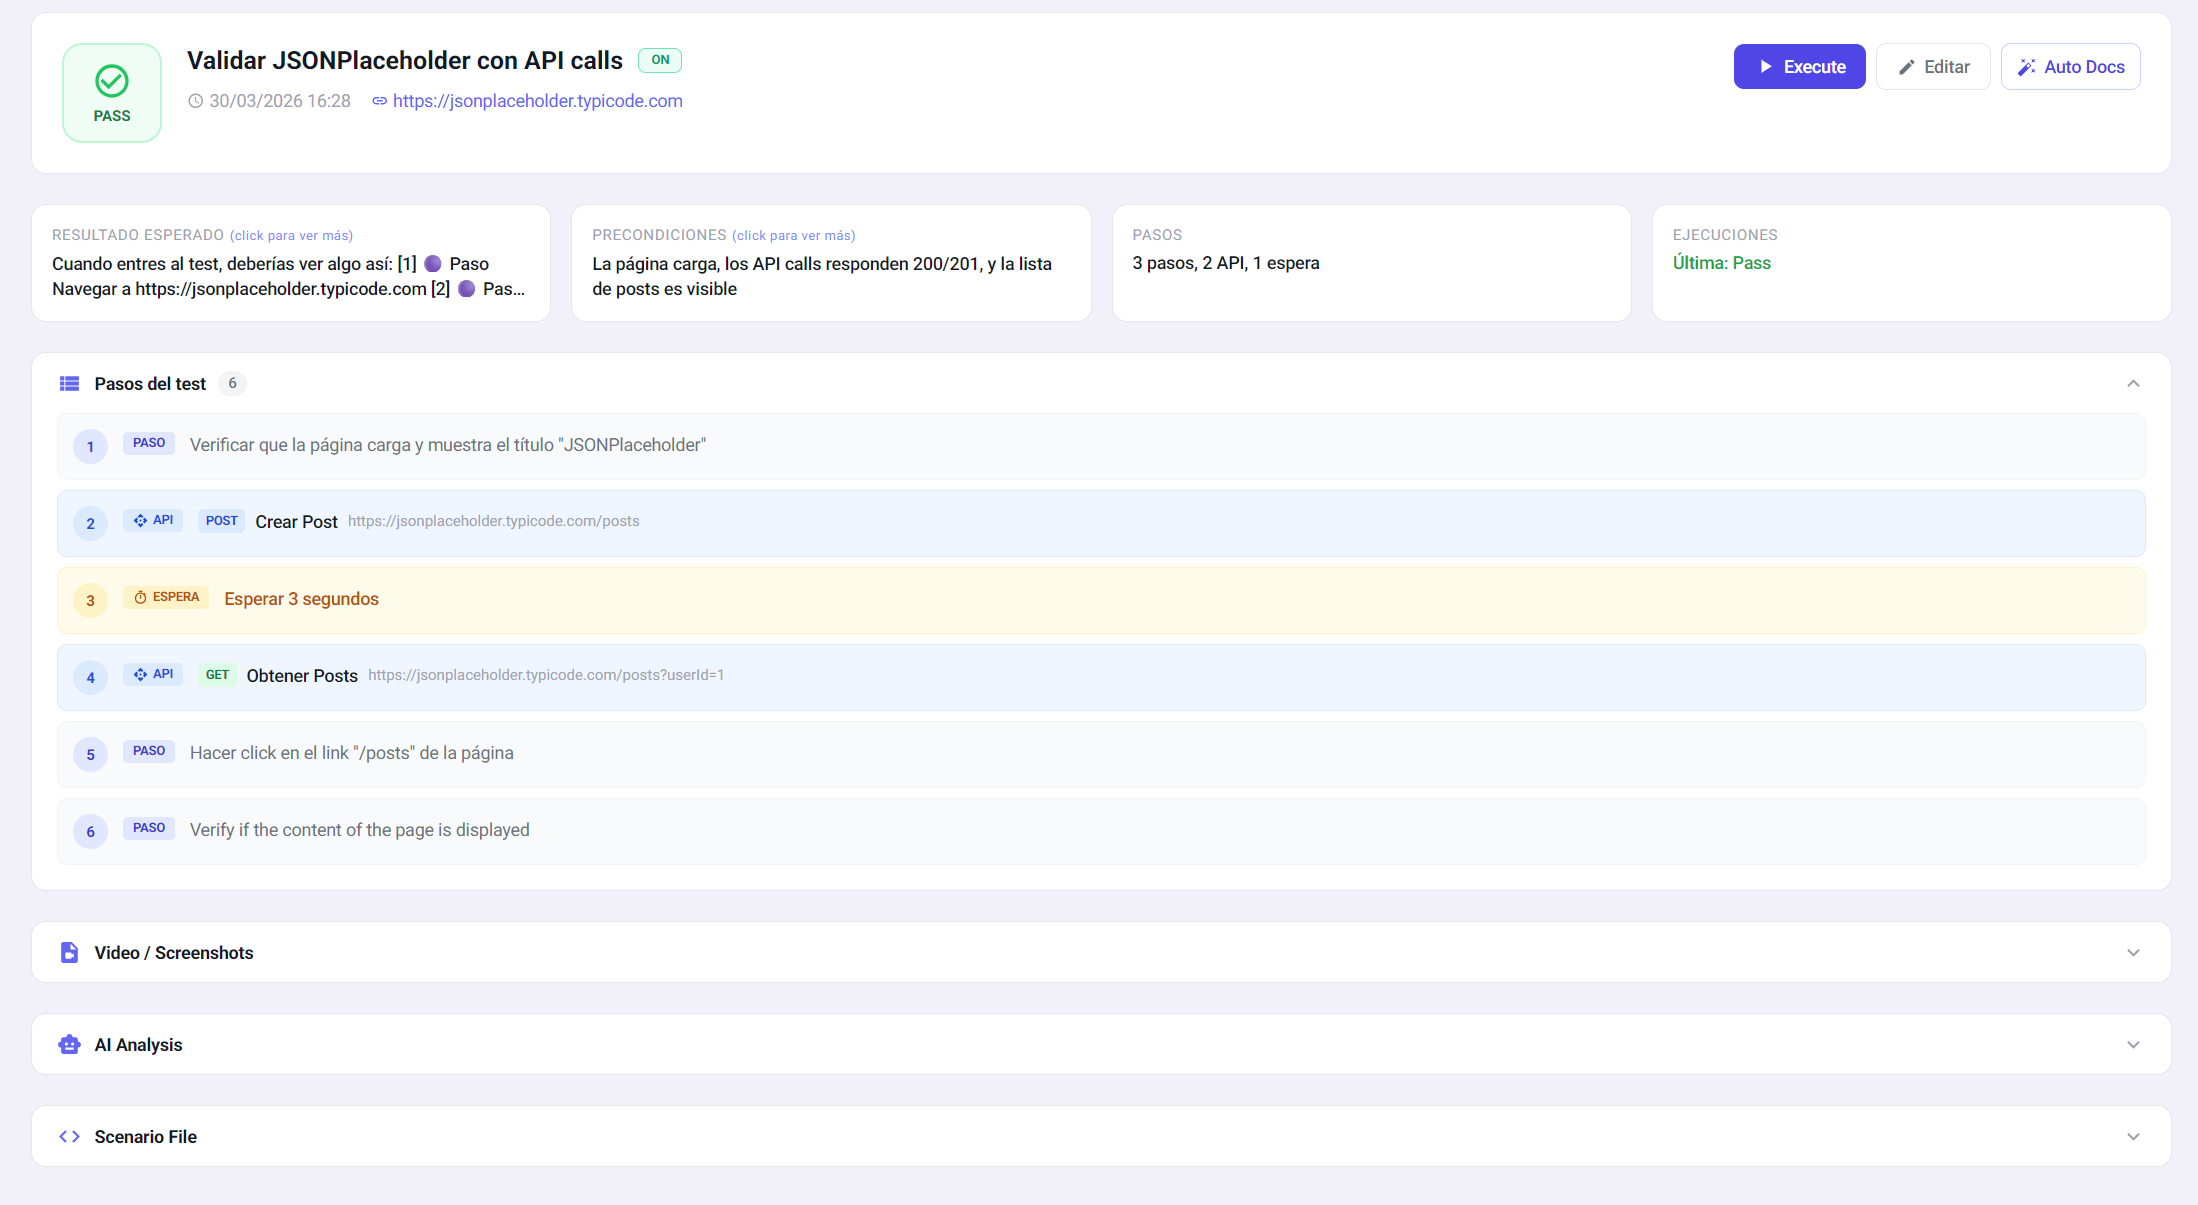This screenshot has width=2198, height=1205.
Task: Click the ESPERA timer tag
Action: pos(166,597)
